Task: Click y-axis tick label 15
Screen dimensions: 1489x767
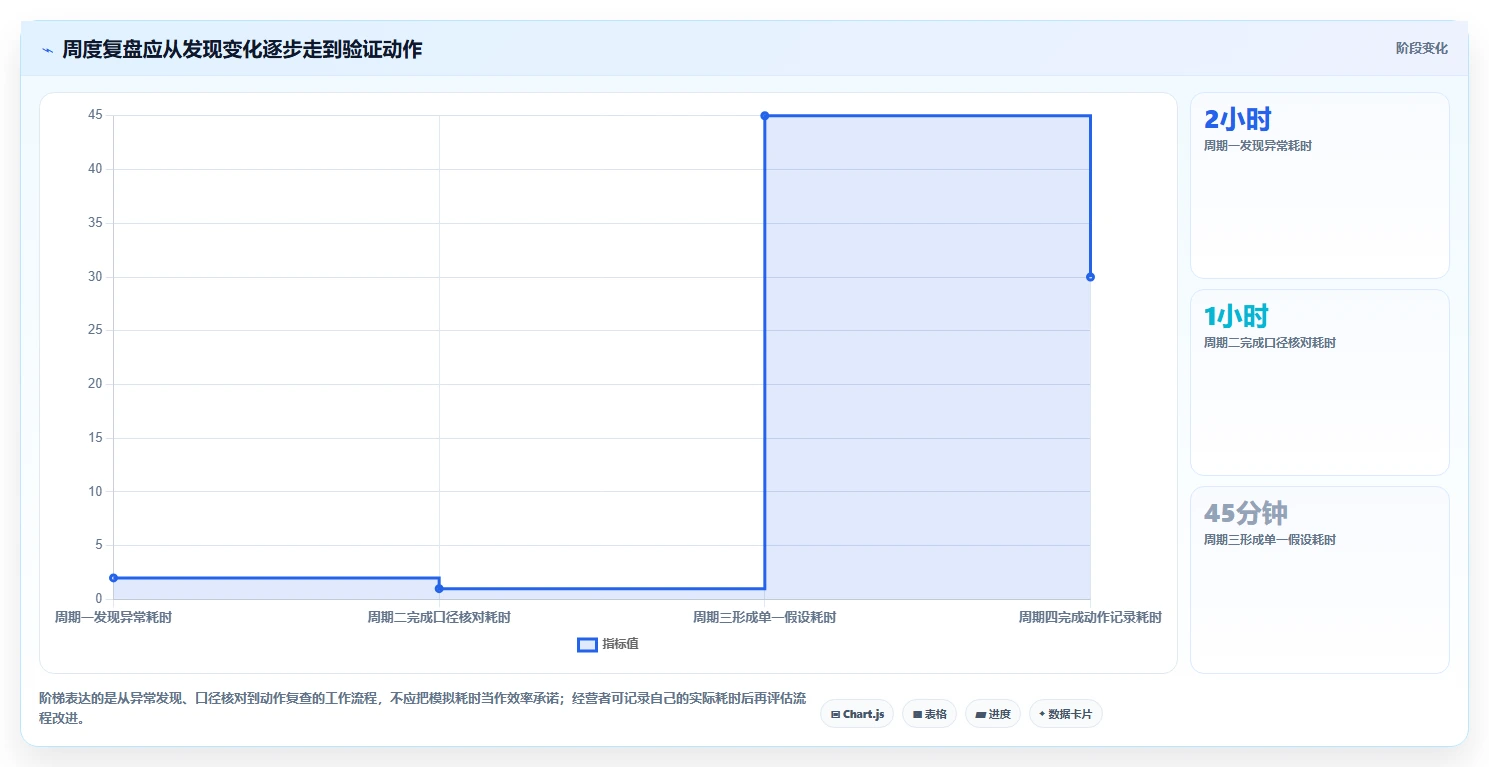Action: pyautogui.click(x=95, y=438)
